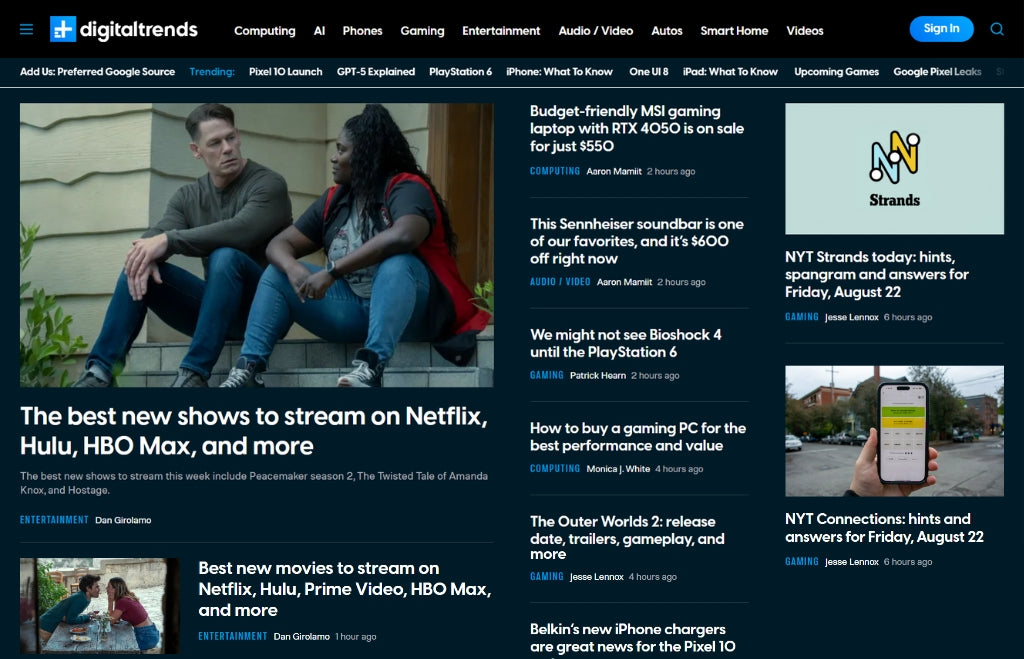Click the NYT Connections phone photo
The width and height of the screenshot is (1024, 659).
894,430
